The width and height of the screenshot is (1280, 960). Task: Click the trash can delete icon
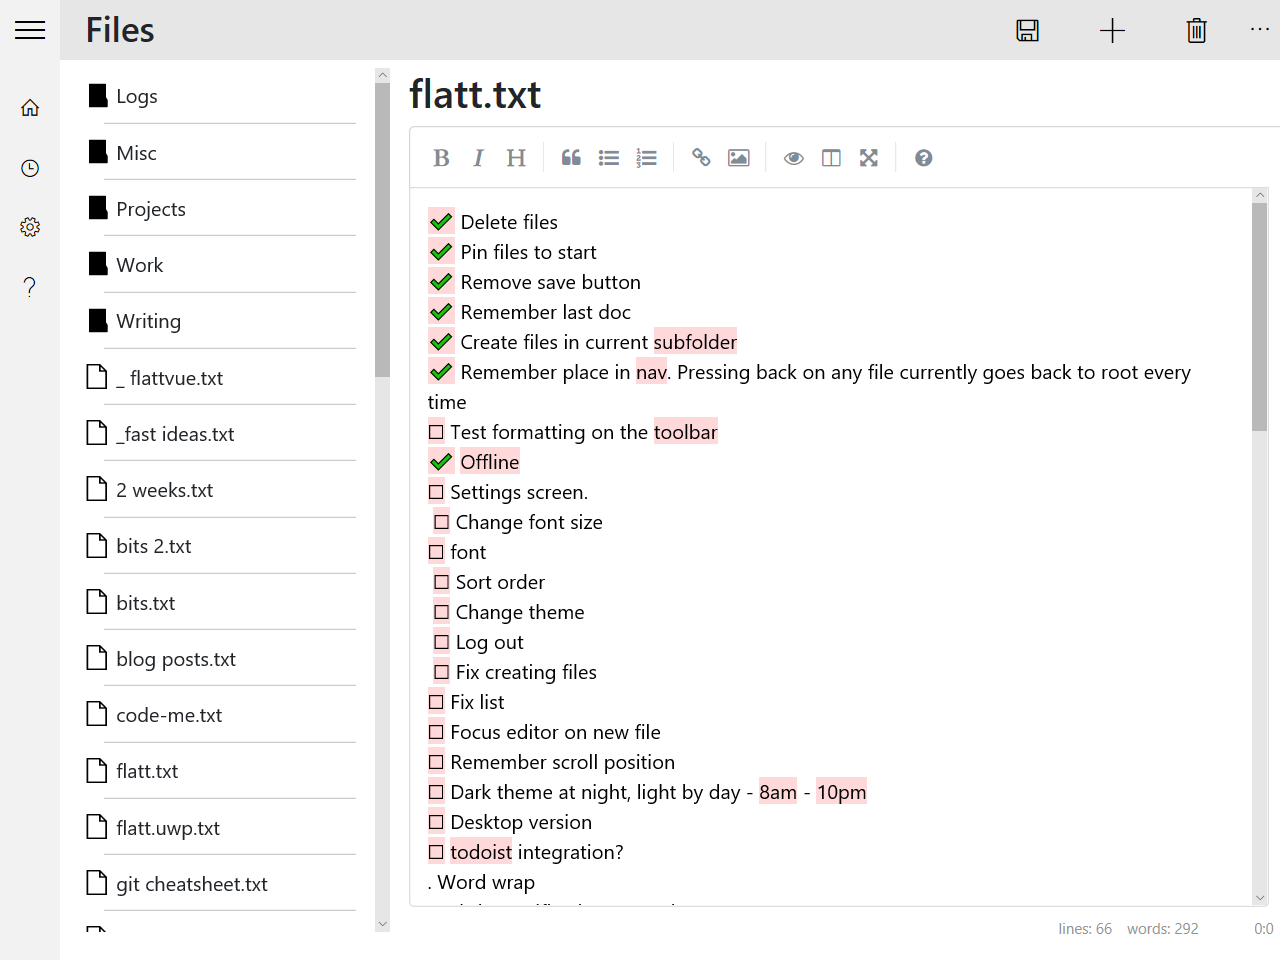[1196, 30]
